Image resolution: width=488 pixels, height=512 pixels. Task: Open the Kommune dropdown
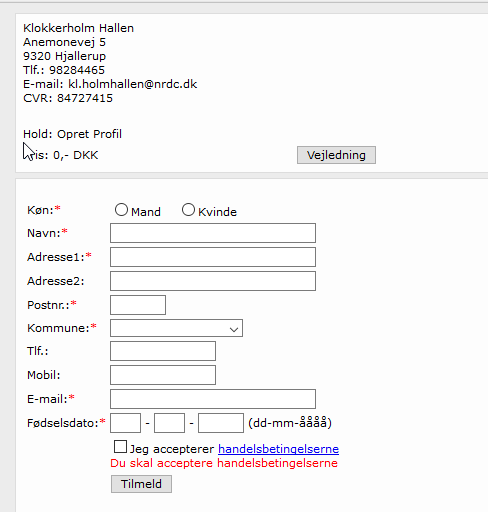click(x=176, y=328)
